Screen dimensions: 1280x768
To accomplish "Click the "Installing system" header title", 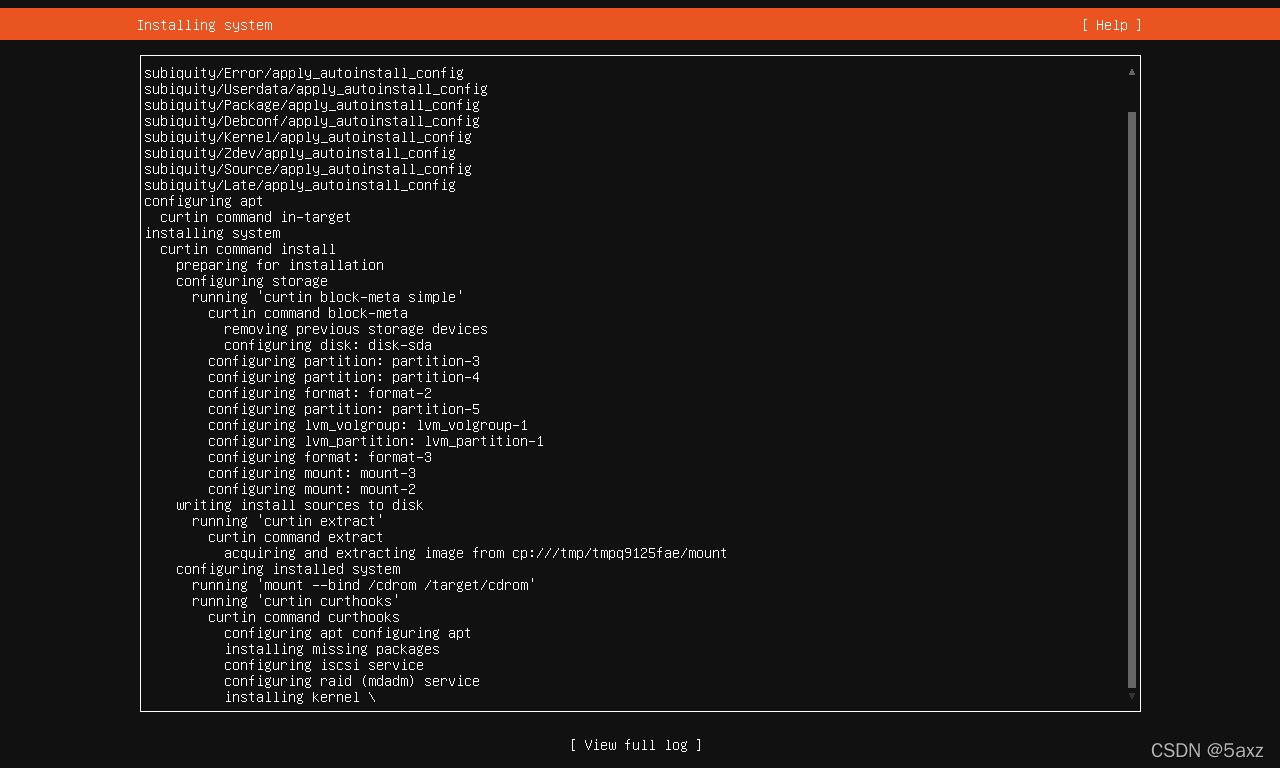I will click(204, 25).
